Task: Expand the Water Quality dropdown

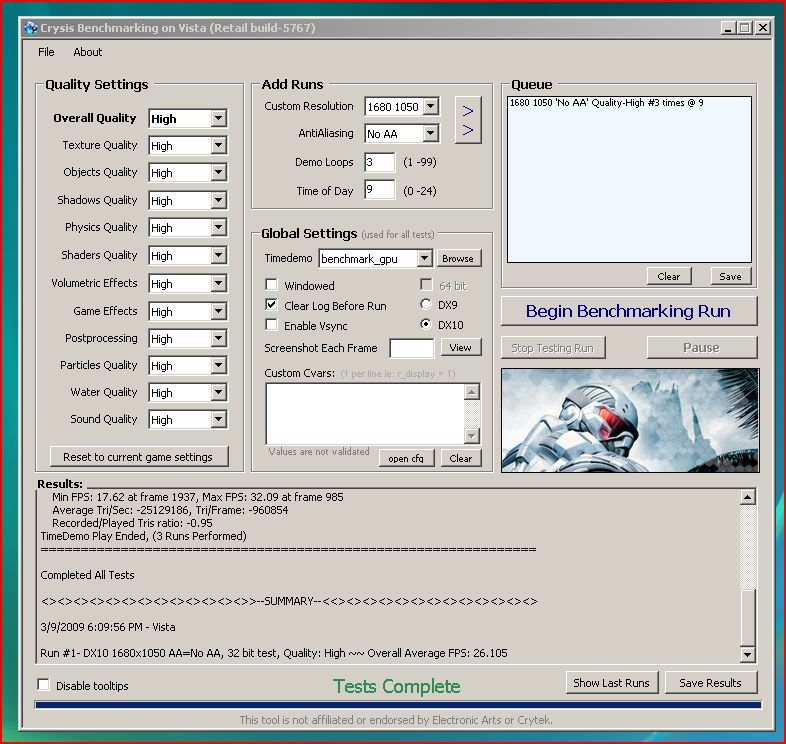Action: (x=218, y=393)
